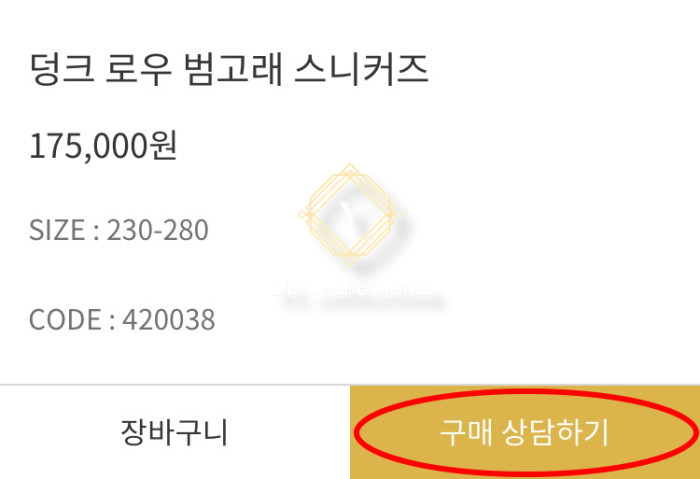Click the gray divider line above 장바구니
Screen dimensions: 700x479
pyautogui.click(x=175, y=384)
